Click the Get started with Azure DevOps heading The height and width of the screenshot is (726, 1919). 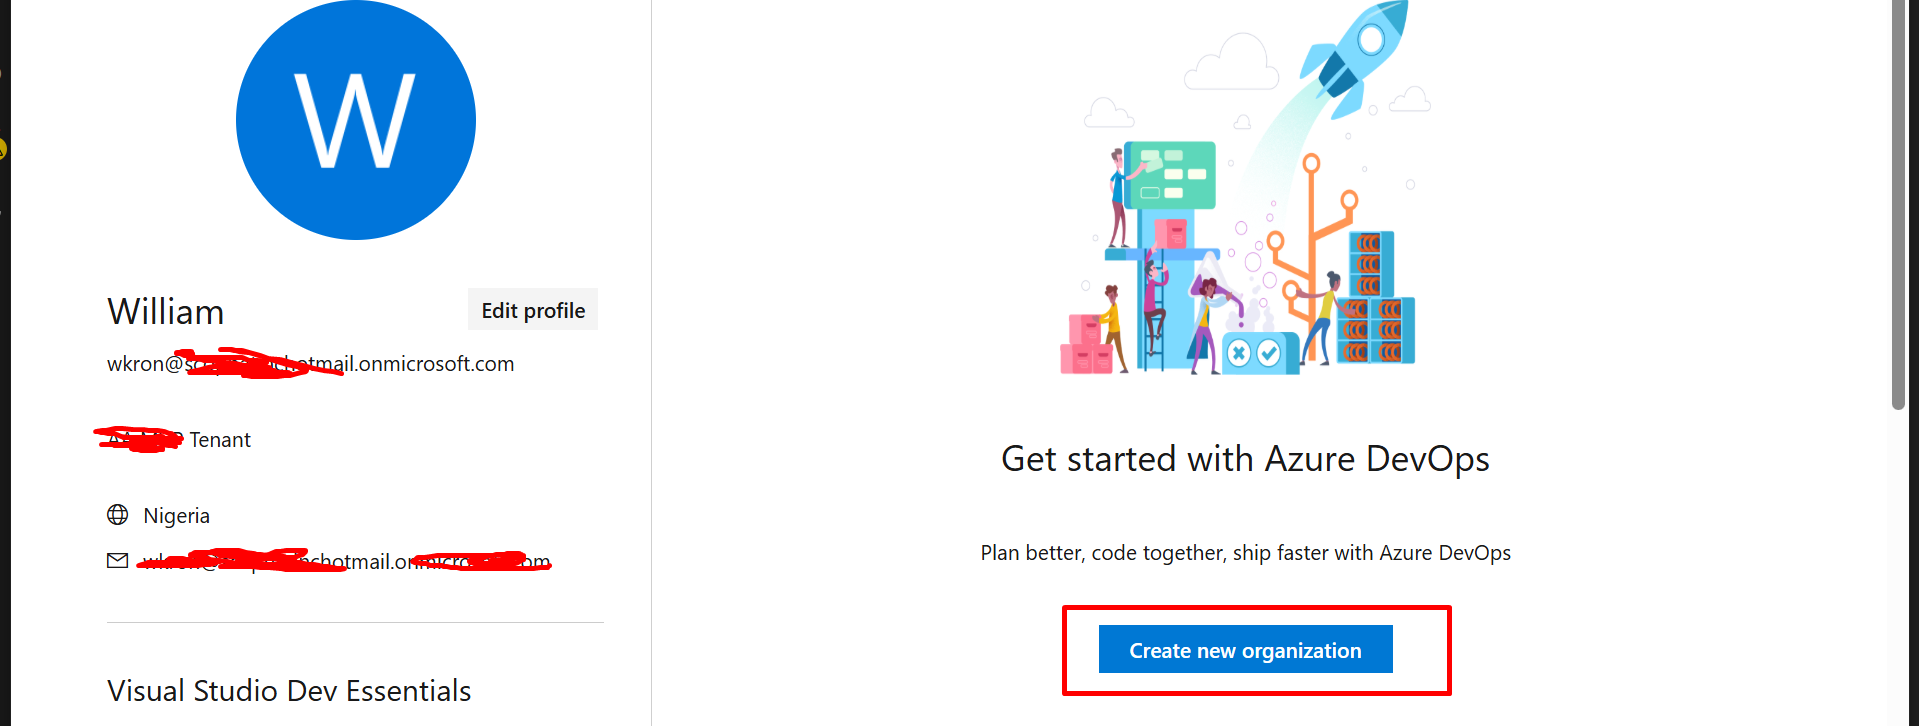pyautogui.click(x=1245, y=459)
